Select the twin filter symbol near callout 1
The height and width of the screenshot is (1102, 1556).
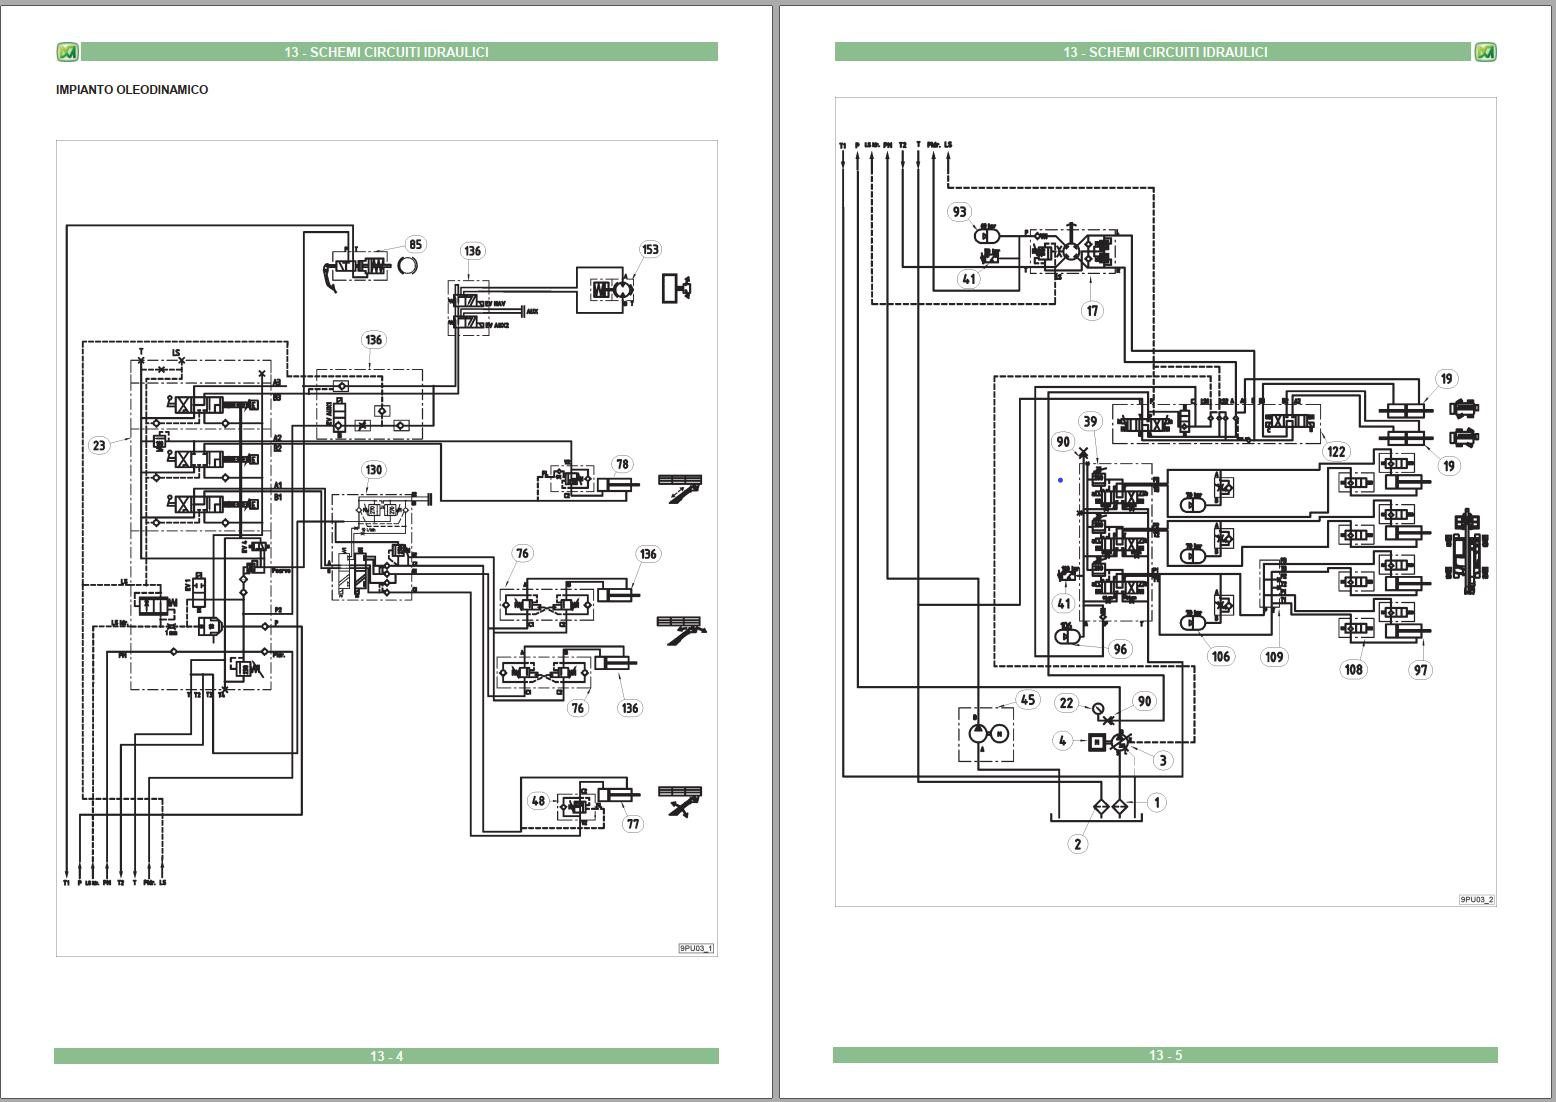[x=1112, y=806]
